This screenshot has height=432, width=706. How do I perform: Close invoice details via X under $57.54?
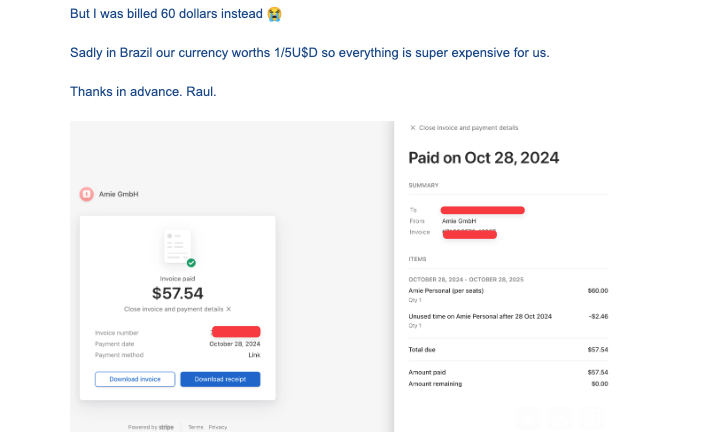[x=229, y=309]
